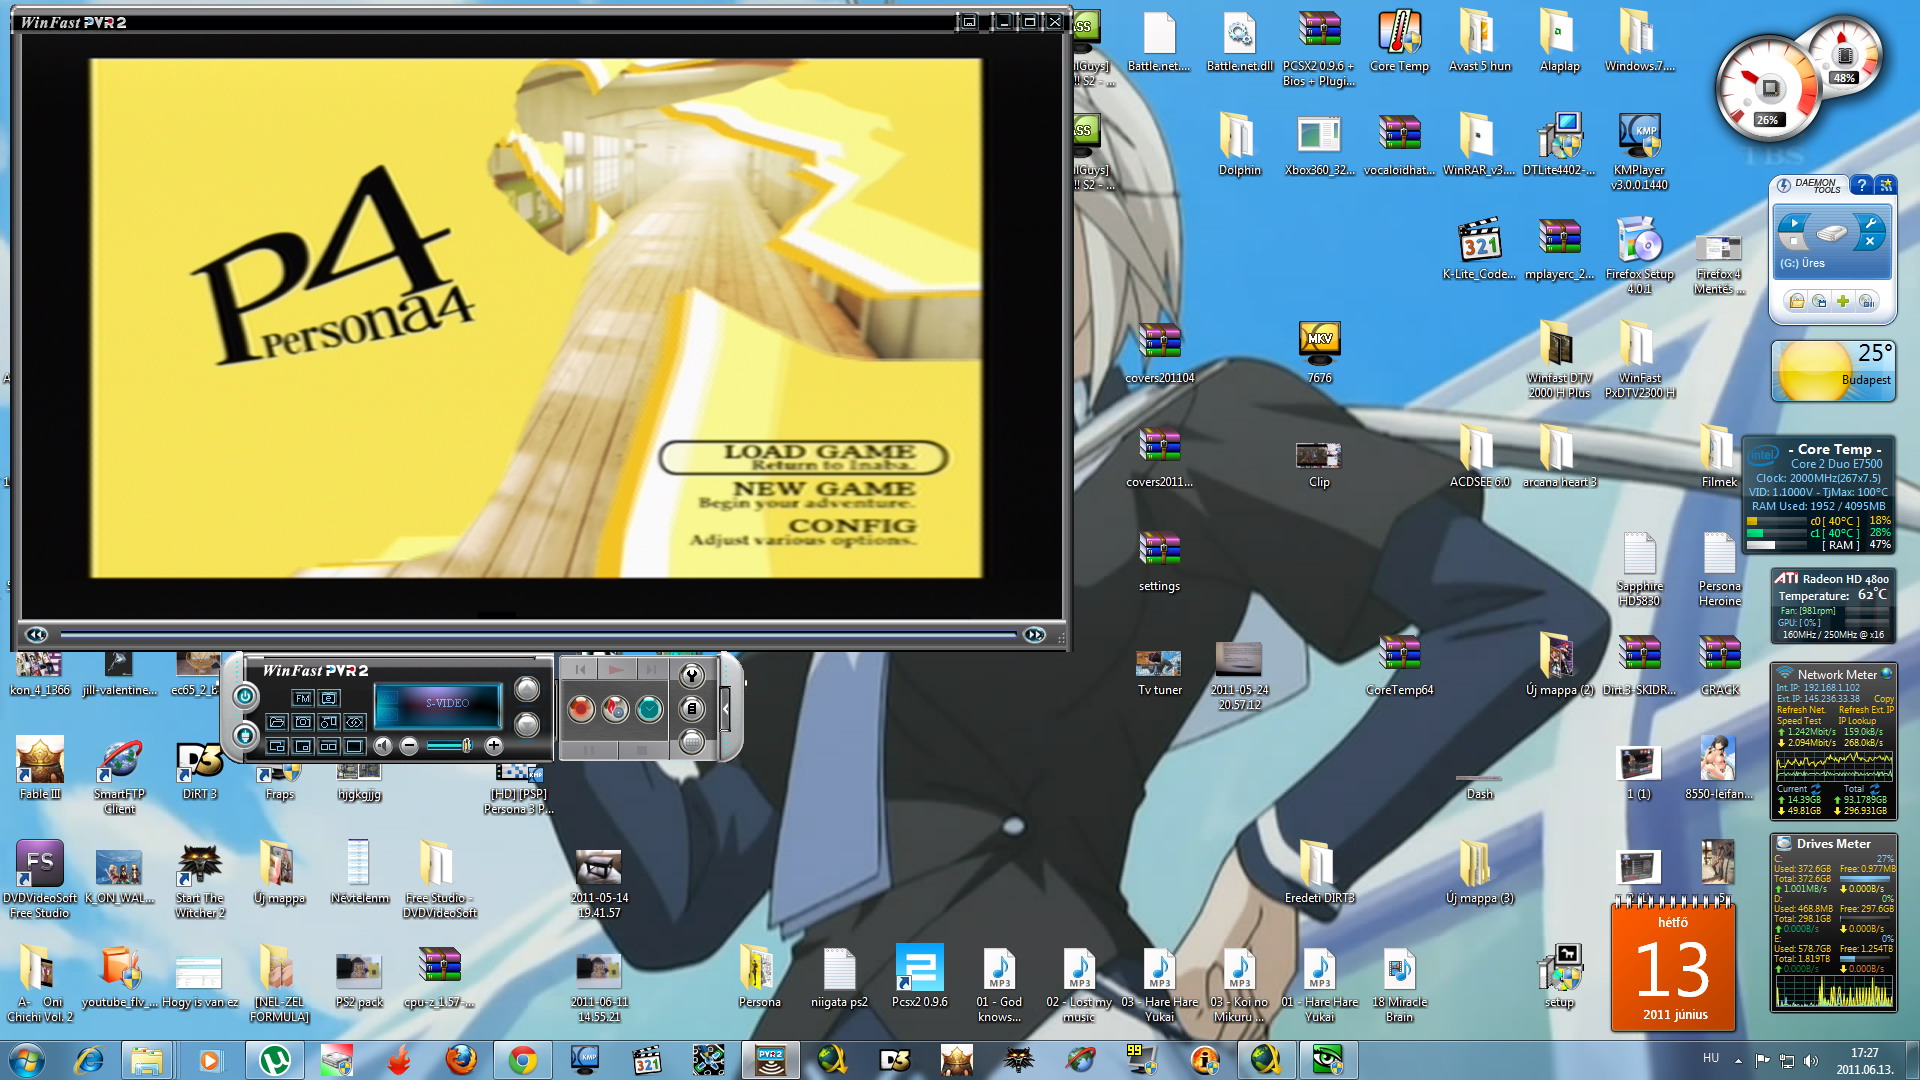Switch to FM radio mode
The image size is (1920, 1080).
tap(303, 698)
